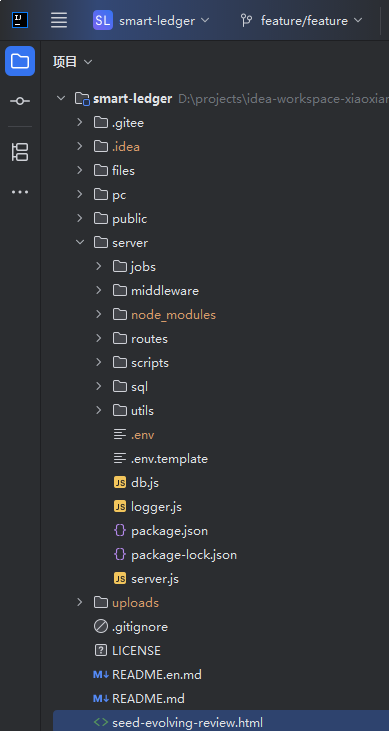This screenshot has width=389, height=731.
Task: Select the .env.template file name
Action: (169, 459)
